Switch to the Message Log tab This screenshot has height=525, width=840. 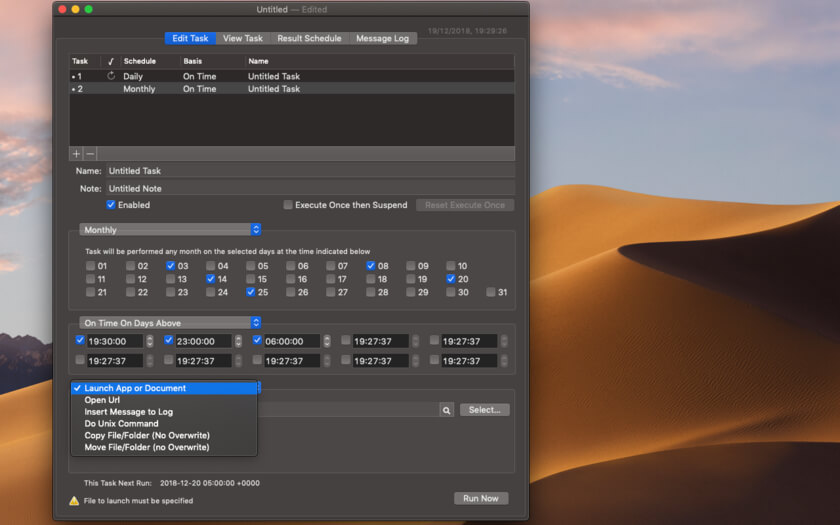(382, 38)
